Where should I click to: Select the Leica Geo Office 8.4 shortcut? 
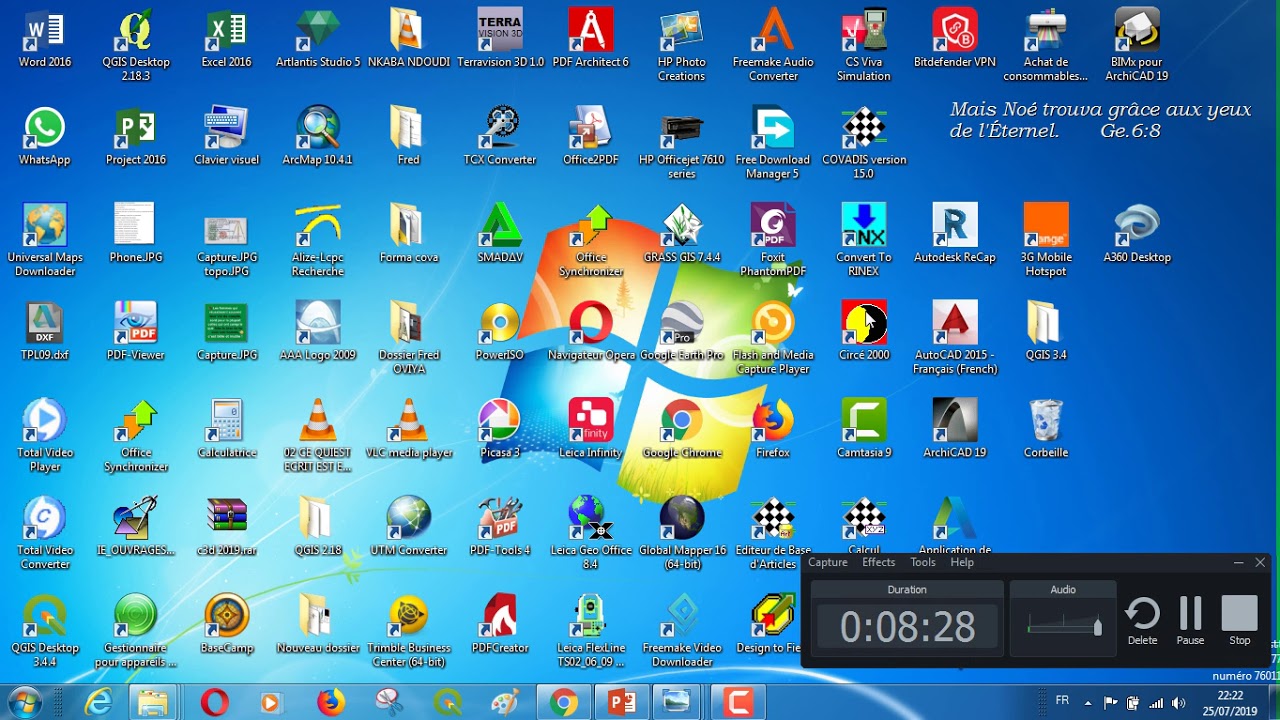[591, 534]
